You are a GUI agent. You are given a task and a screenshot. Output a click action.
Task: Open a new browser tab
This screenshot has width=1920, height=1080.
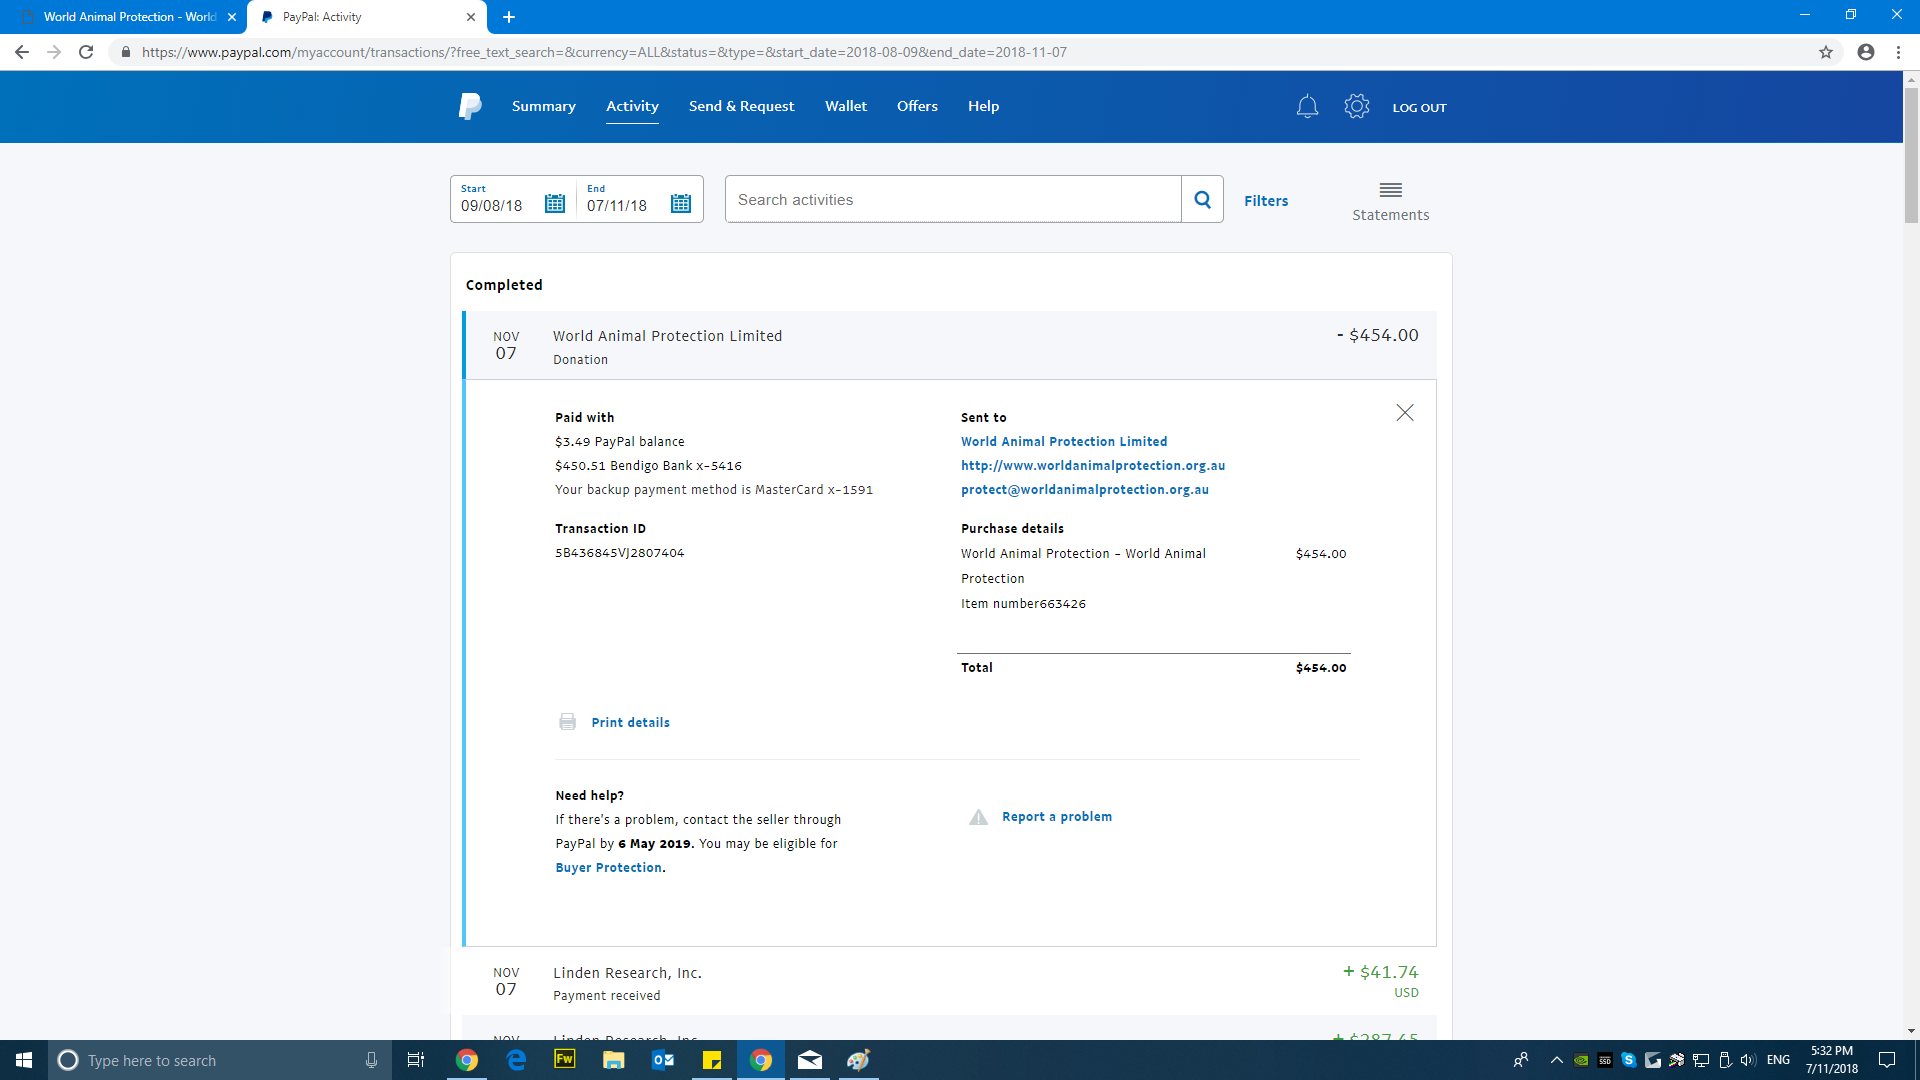pyautogui.click(x=509, y=17)
